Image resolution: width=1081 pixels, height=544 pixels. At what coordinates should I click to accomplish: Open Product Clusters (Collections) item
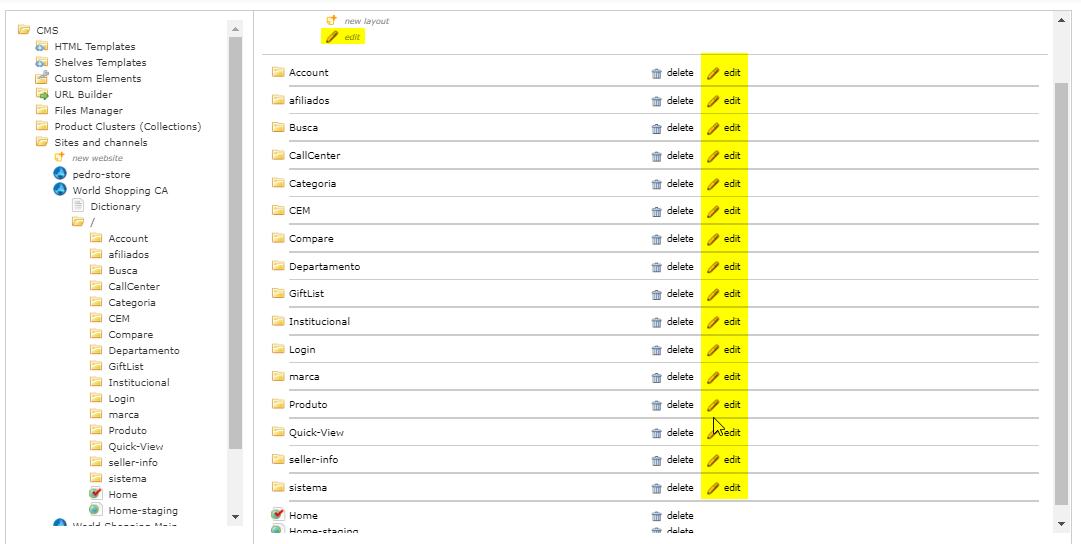127,127
